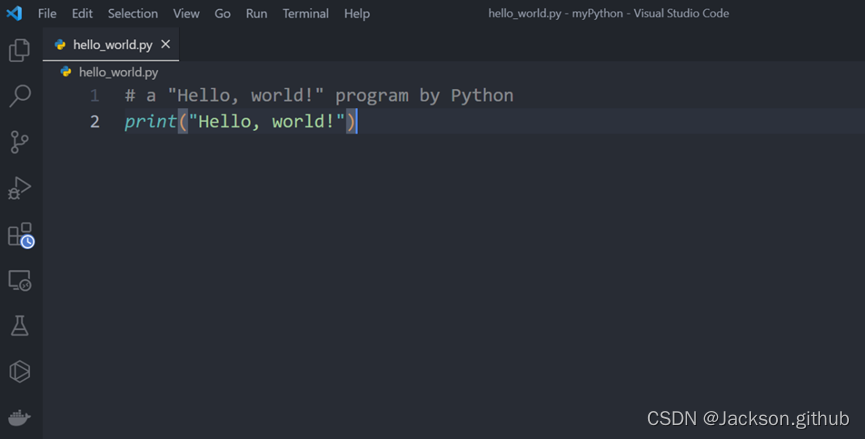Open the Remote Explorer view

(x=20, y=281)
